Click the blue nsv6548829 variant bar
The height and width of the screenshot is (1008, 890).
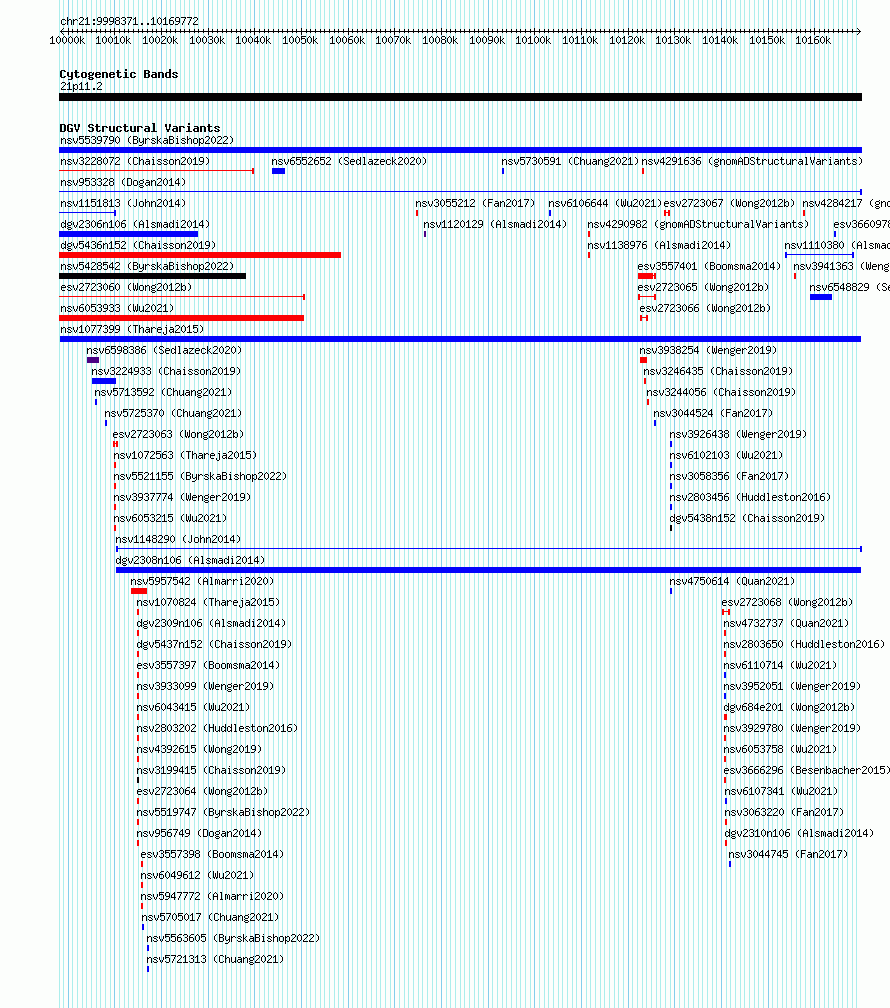[x=821, y=297]
